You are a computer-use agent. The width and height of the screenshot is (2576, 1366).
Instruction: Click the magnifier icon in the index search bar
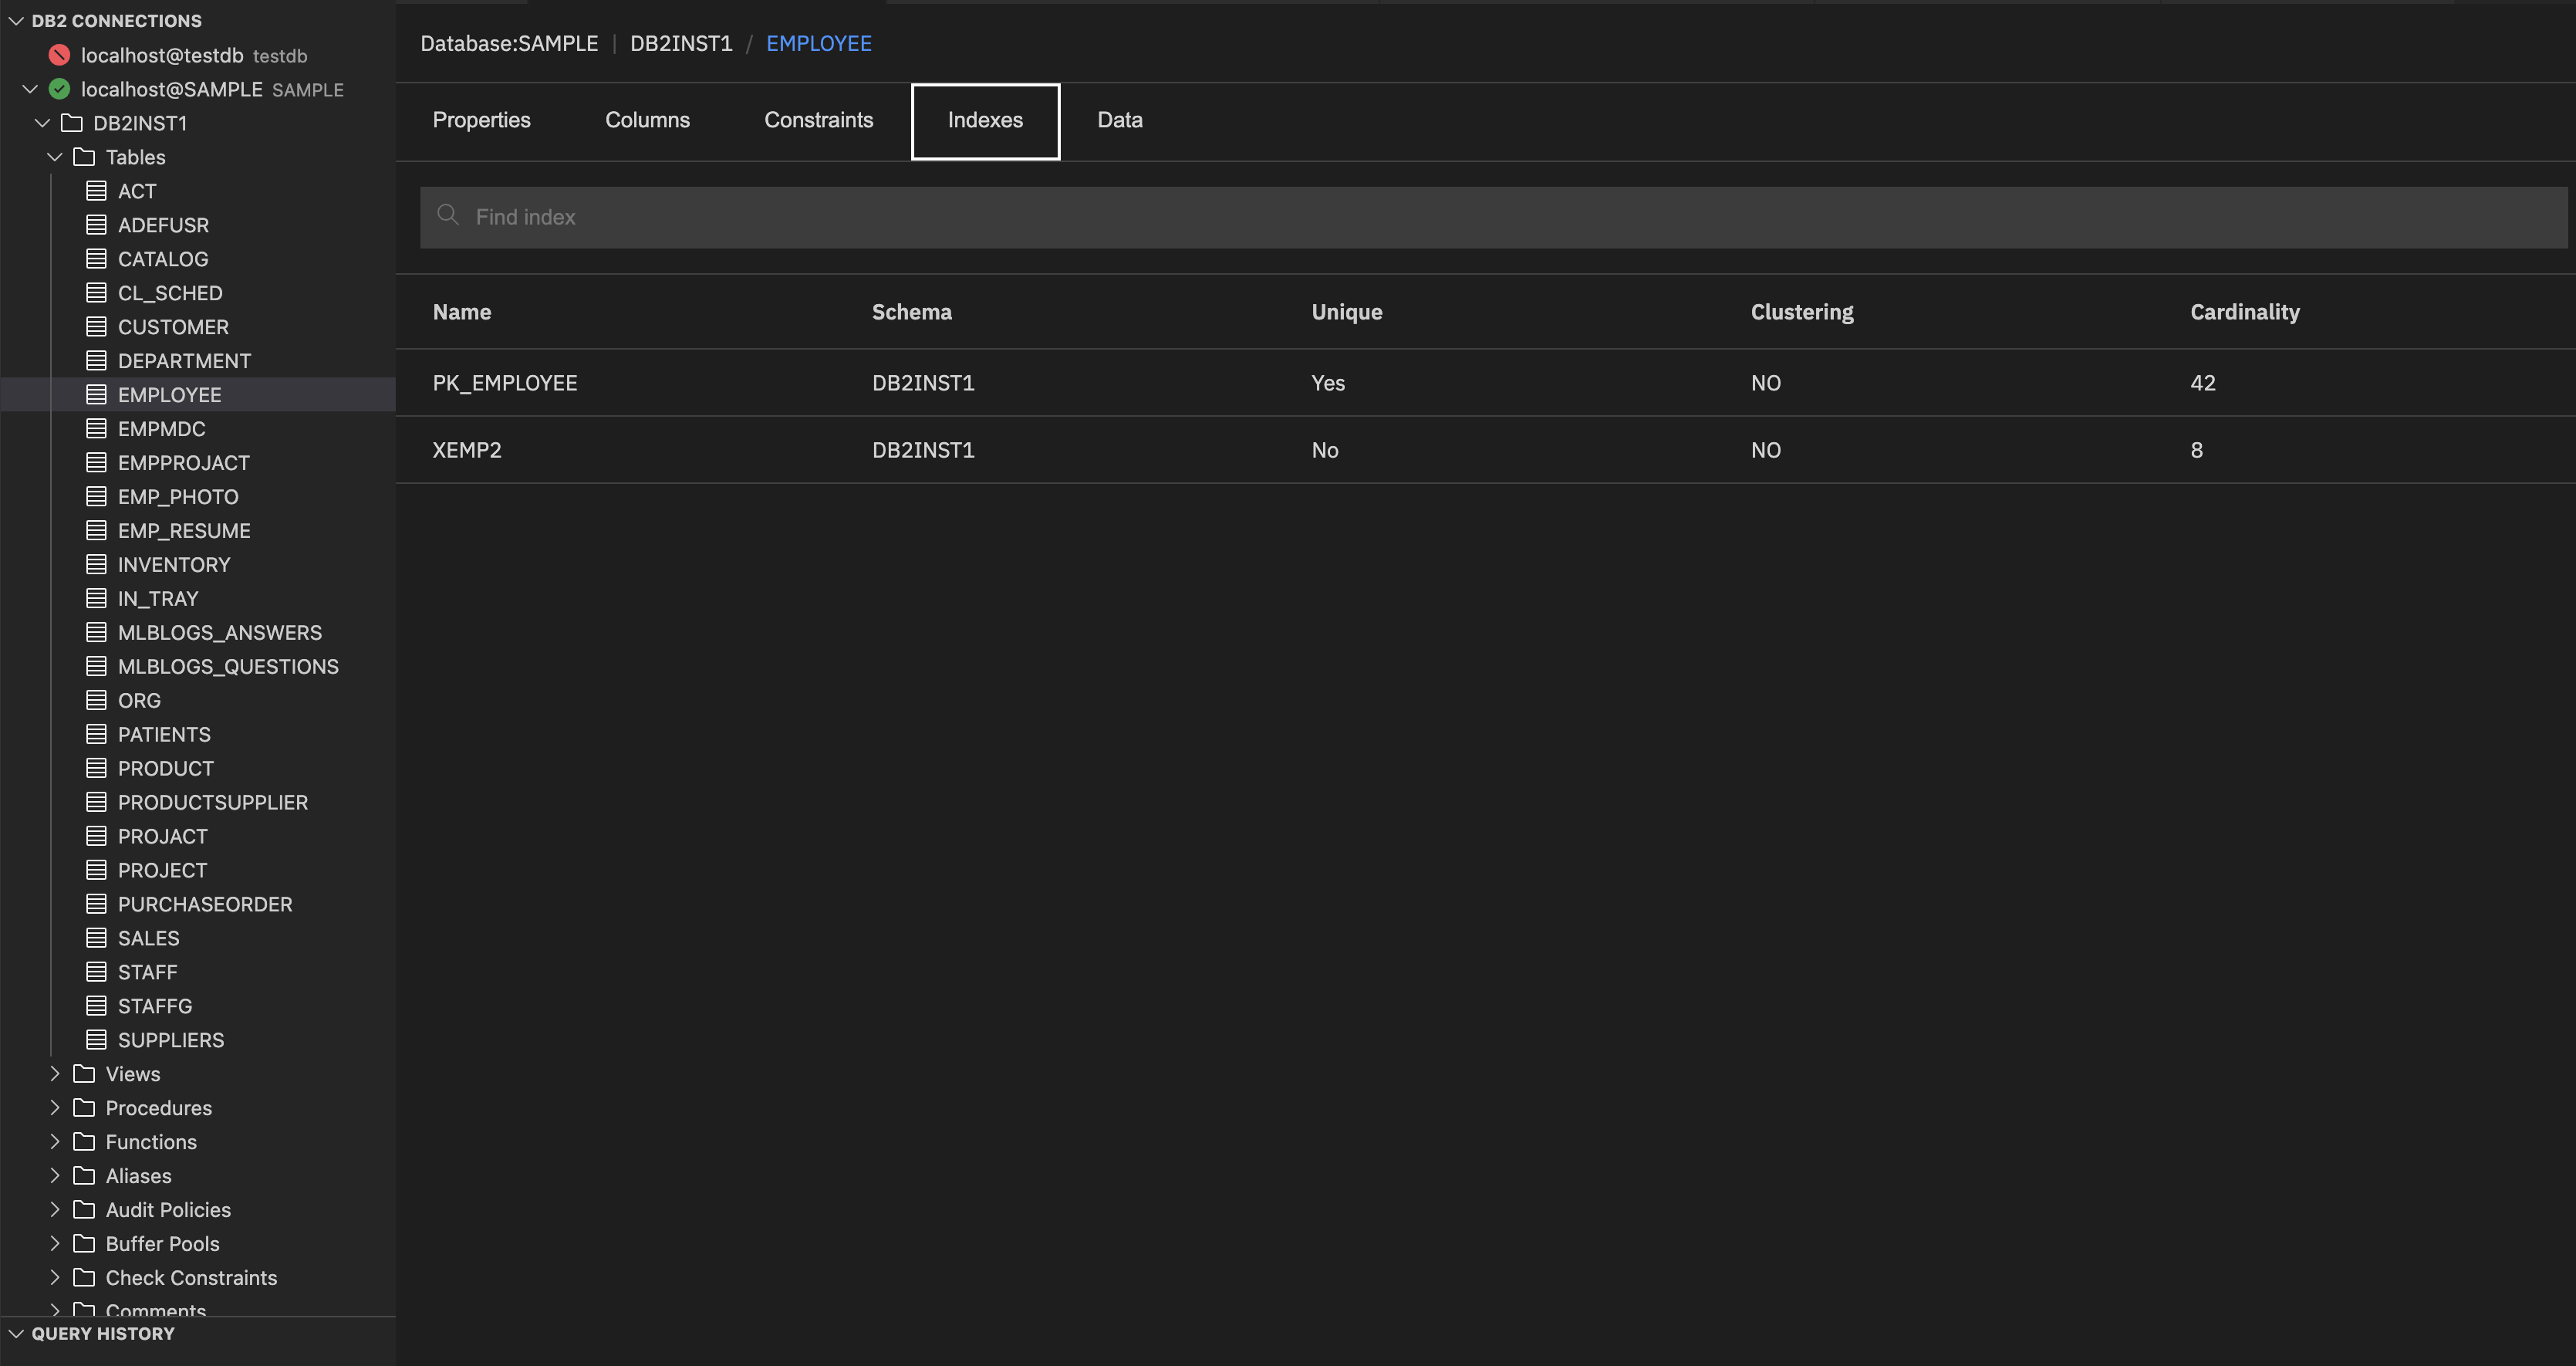click(x=448, y=216)
